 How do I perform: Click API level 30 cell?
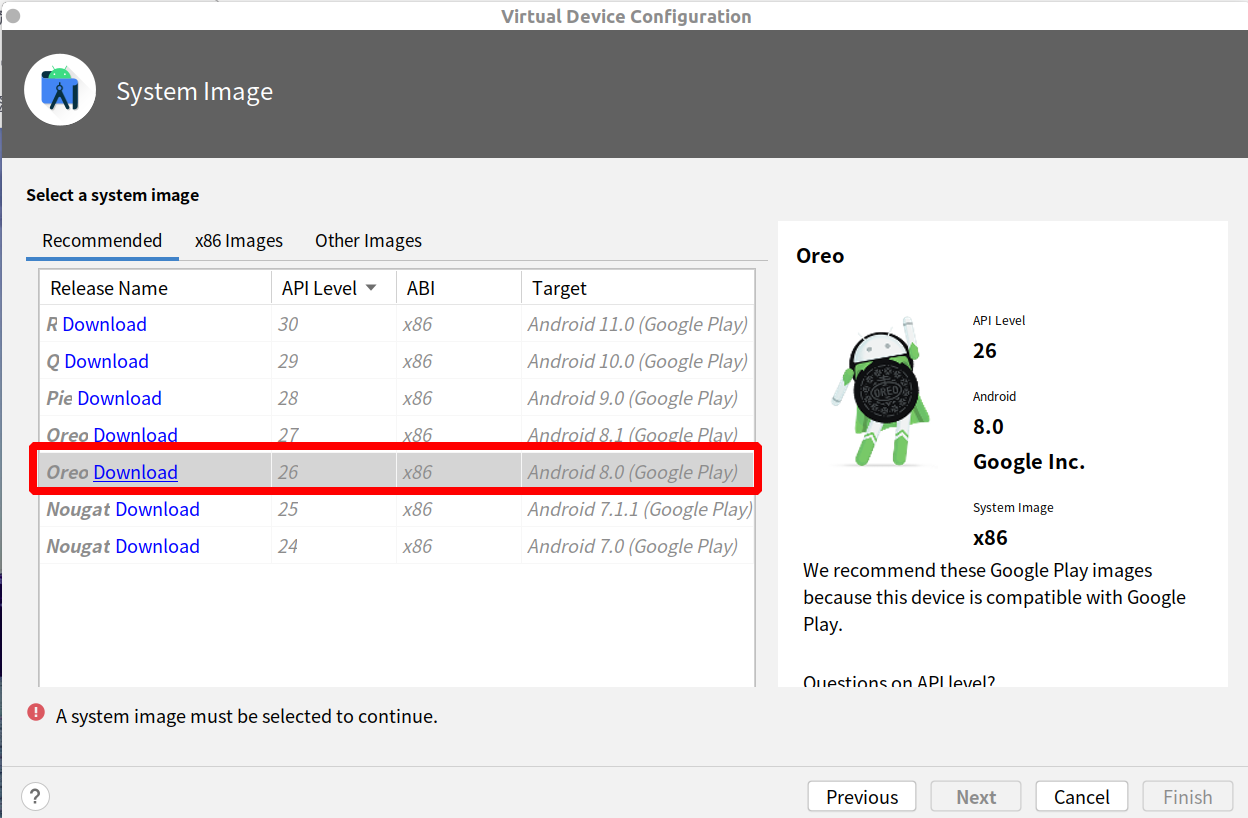coord(334,324)
